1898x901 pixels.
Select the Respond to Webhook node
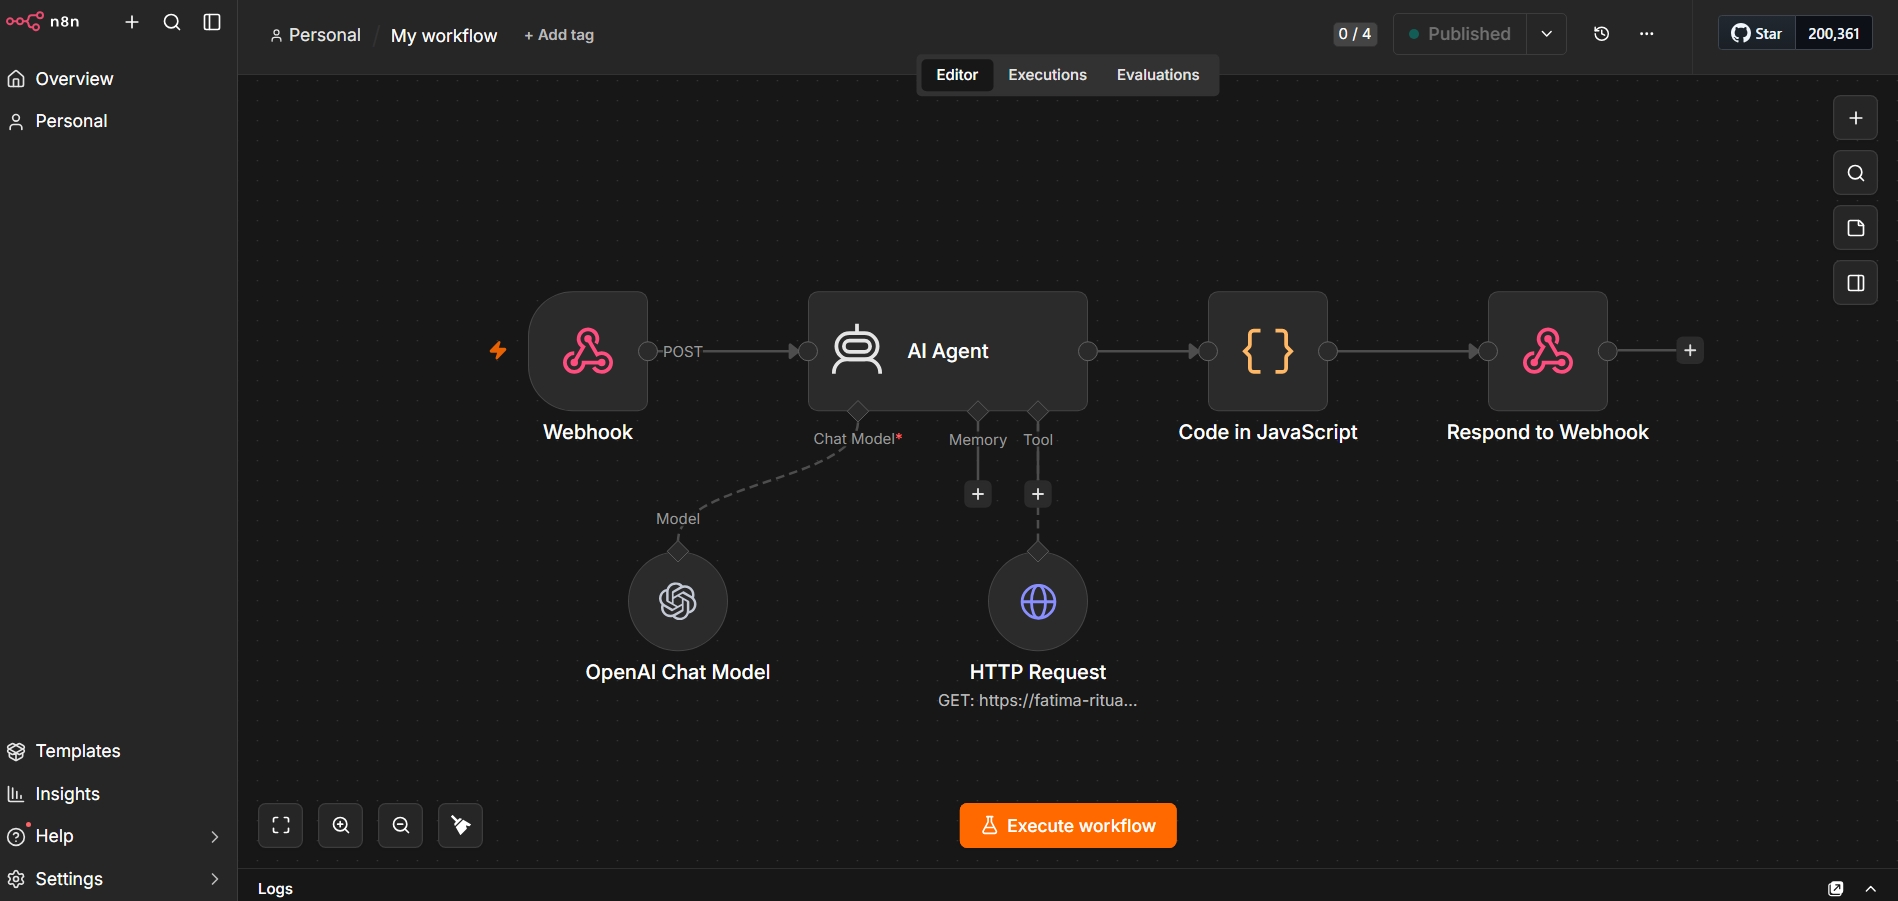1548,351
